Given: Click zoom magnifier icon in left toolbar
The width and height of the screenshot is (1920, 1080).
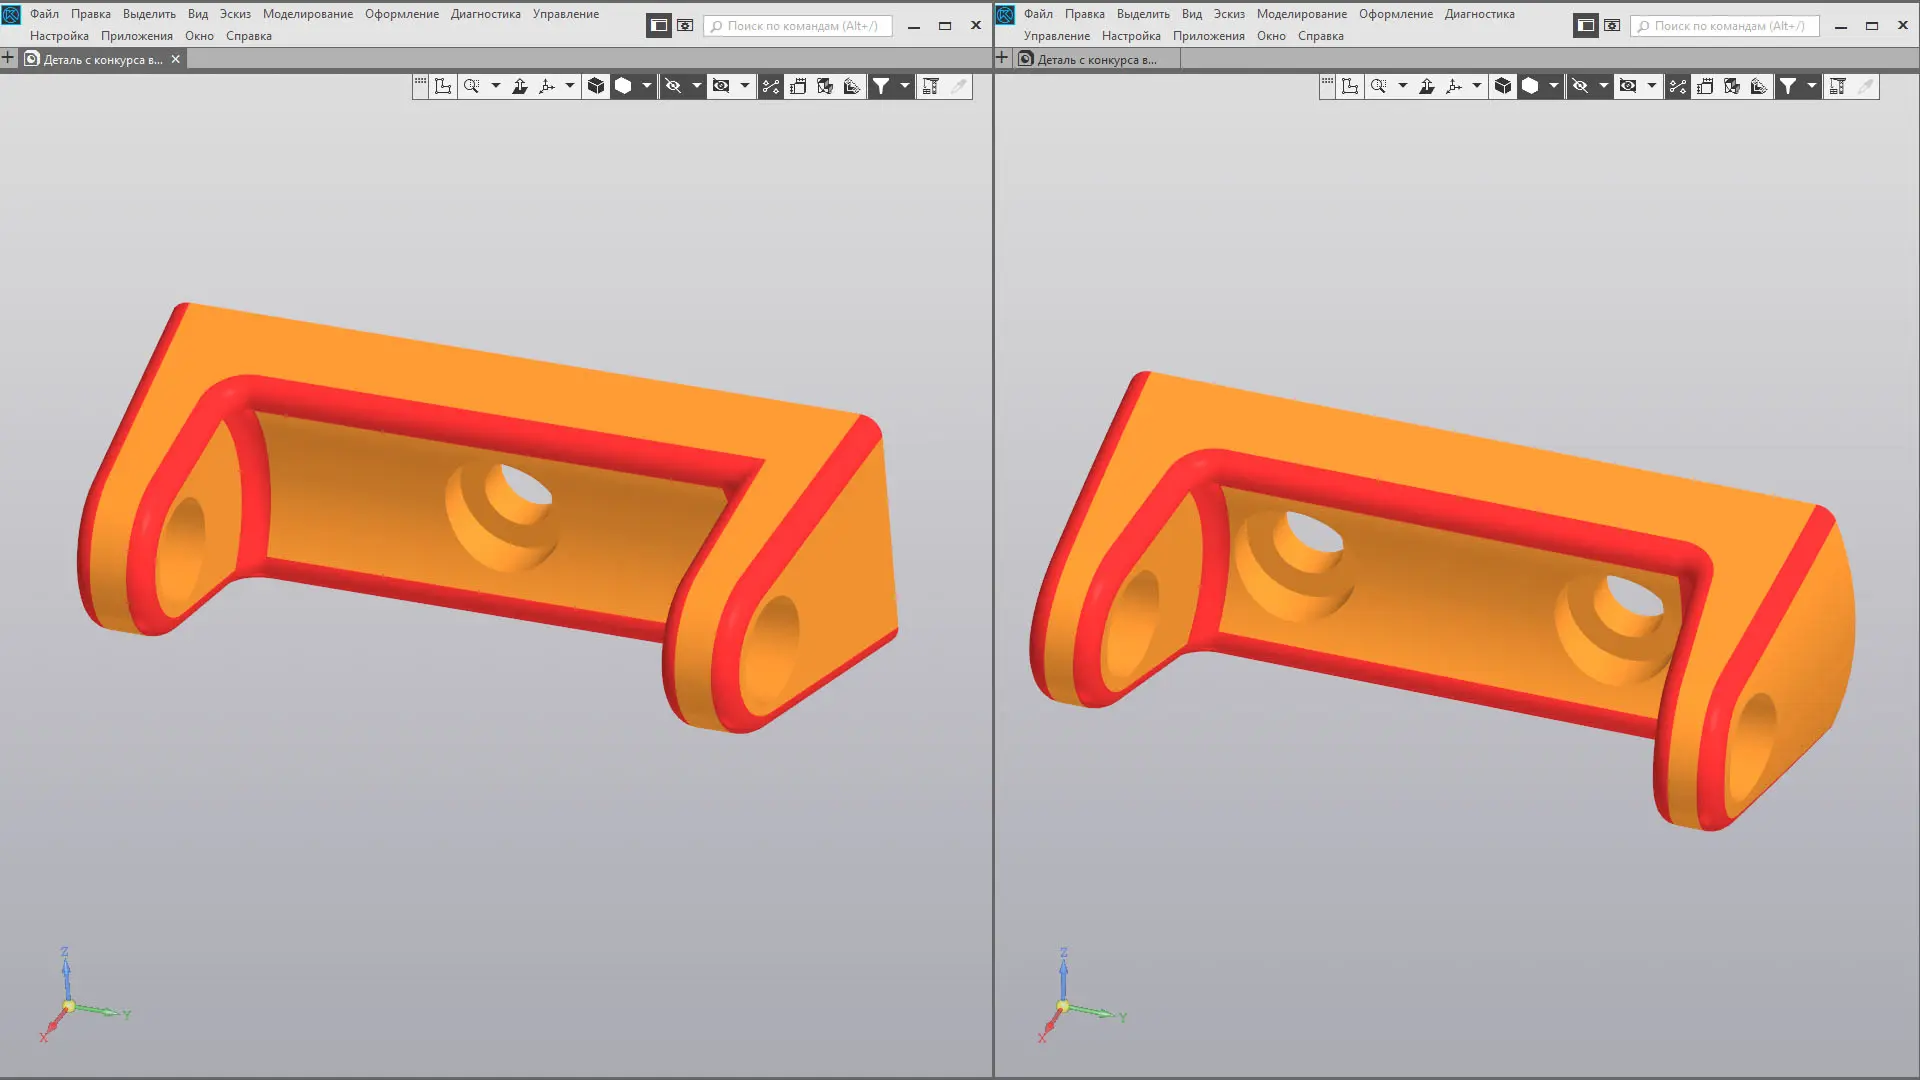Looking at the screenshot, I should 472,86.
